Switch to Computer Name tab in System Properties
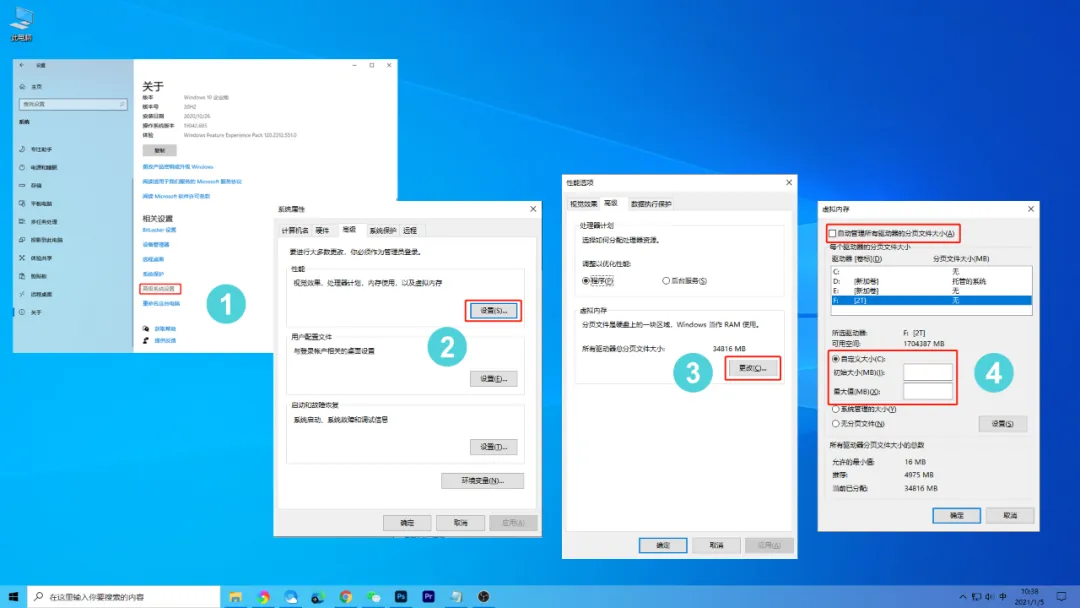 tap(295, 231)
